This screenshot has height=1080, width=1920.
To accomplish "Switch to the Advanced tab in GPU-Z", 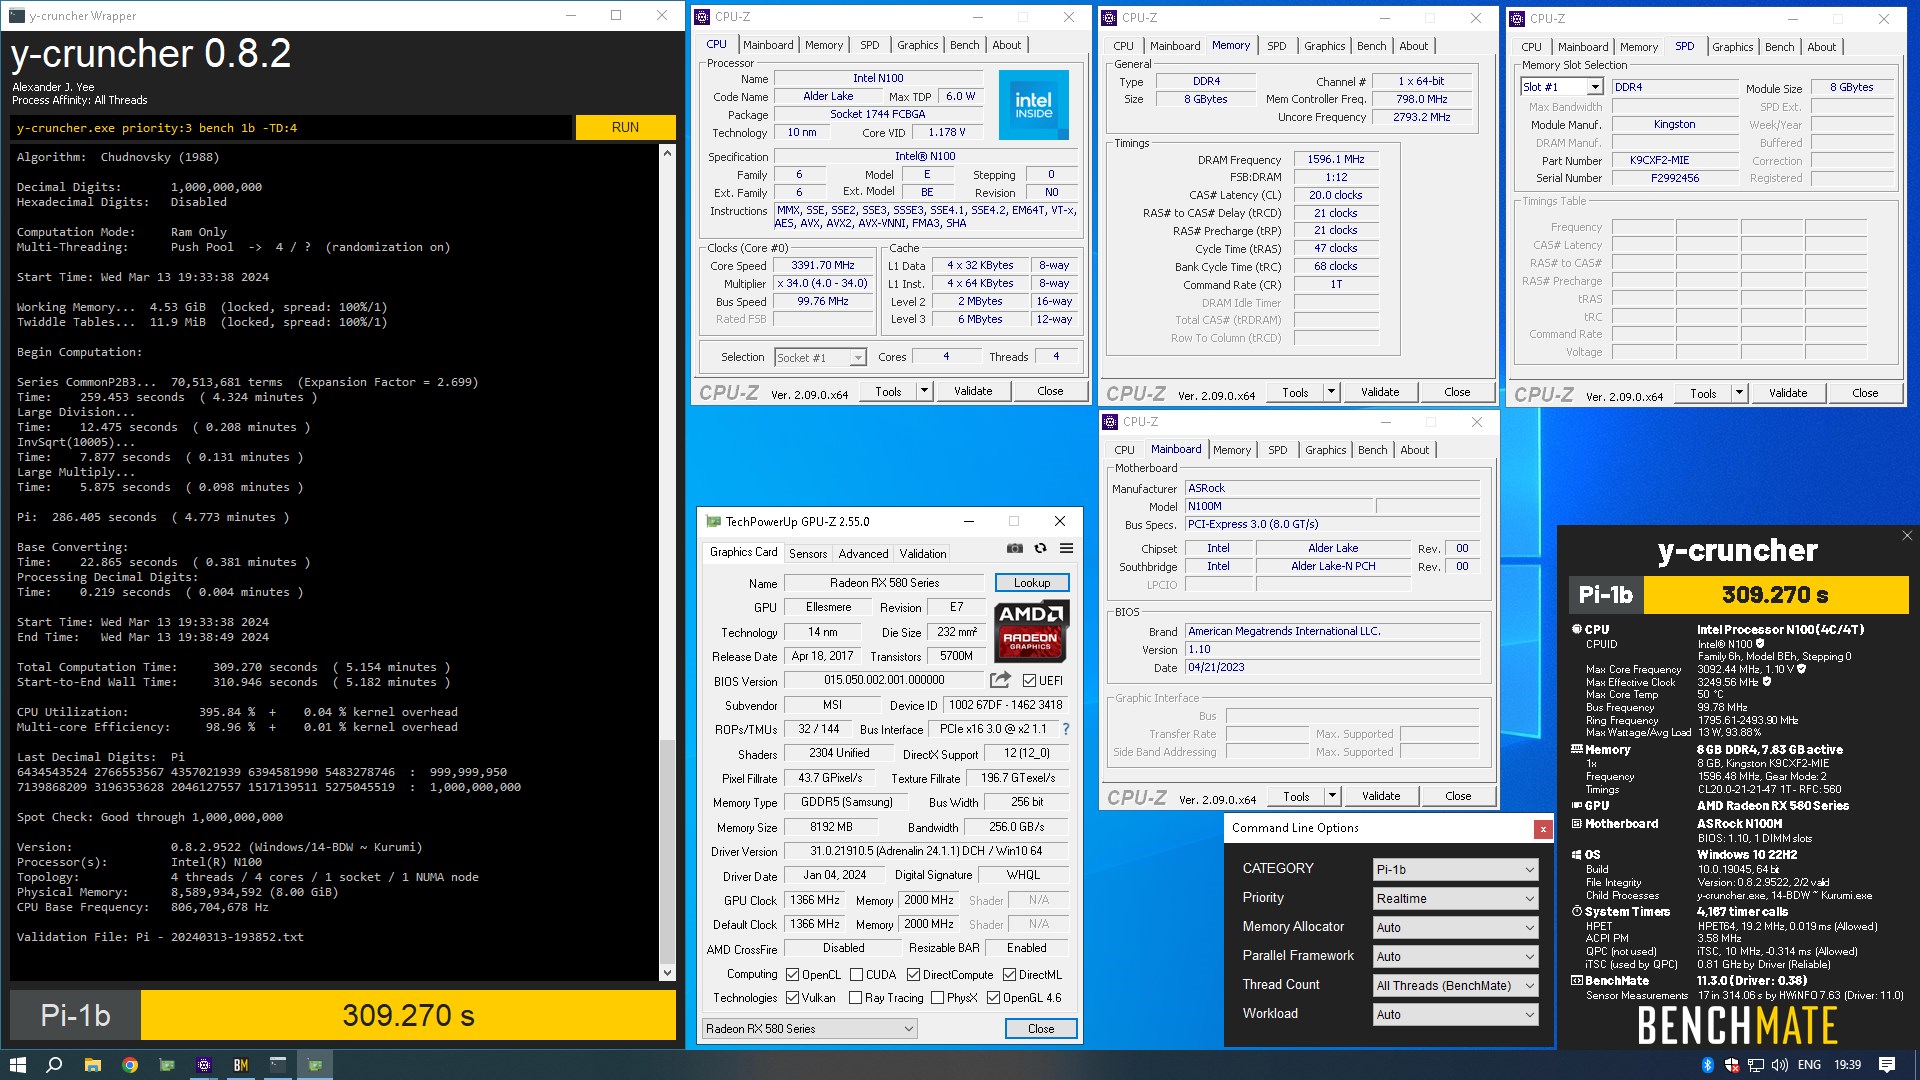I will click(x=863, y=554).
